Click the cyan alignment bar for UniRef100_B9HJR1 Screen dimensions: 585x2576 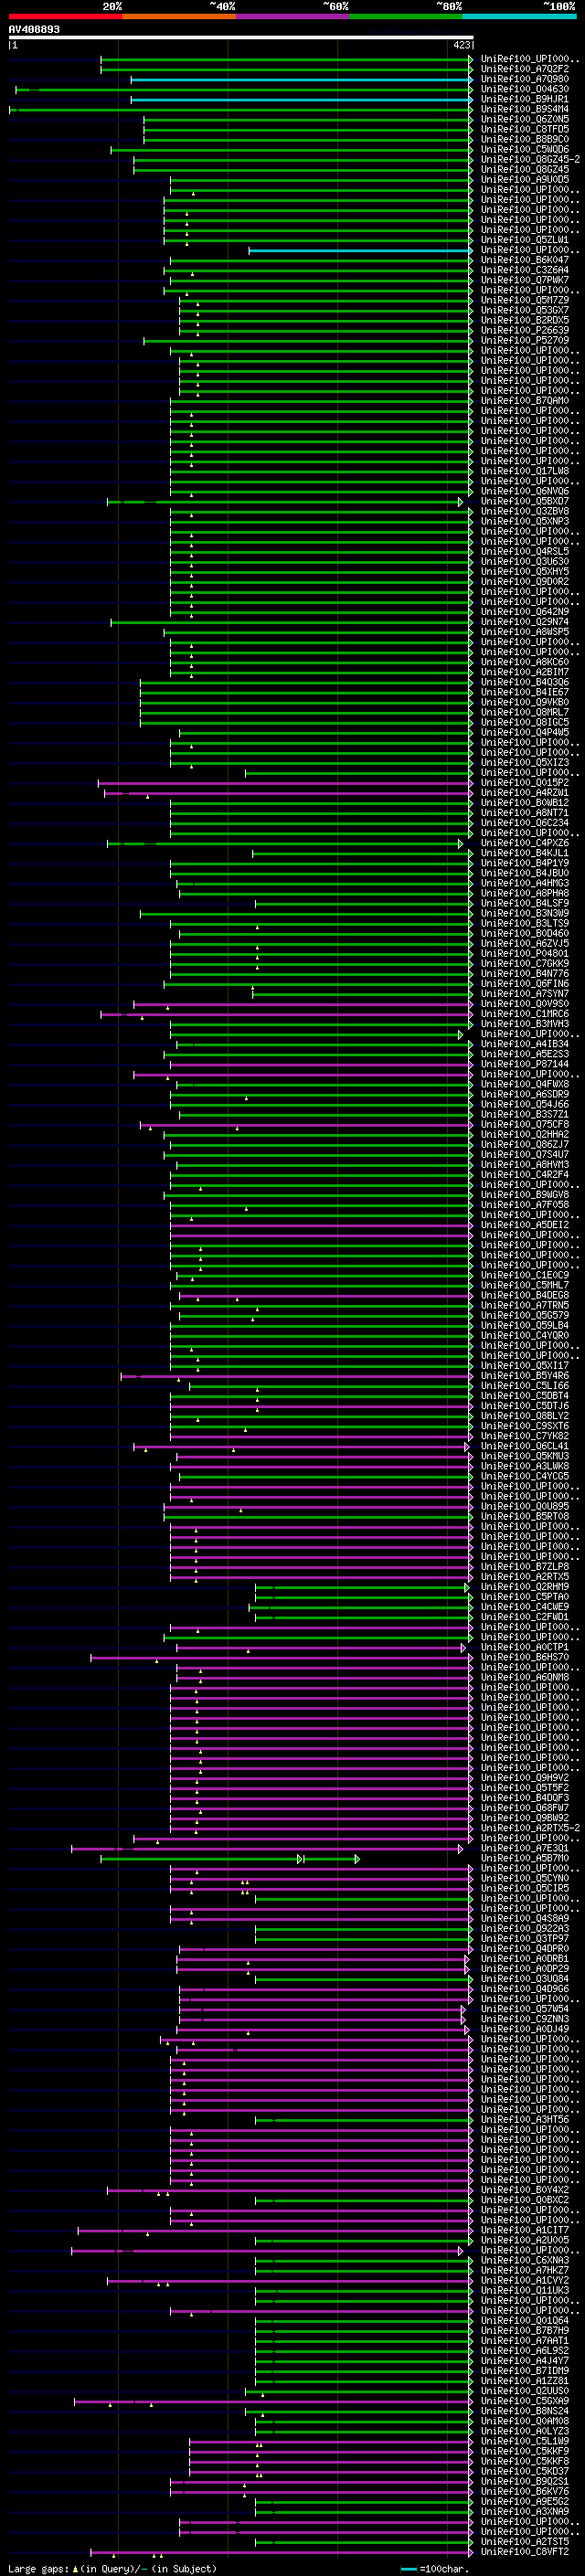(301, 99)
